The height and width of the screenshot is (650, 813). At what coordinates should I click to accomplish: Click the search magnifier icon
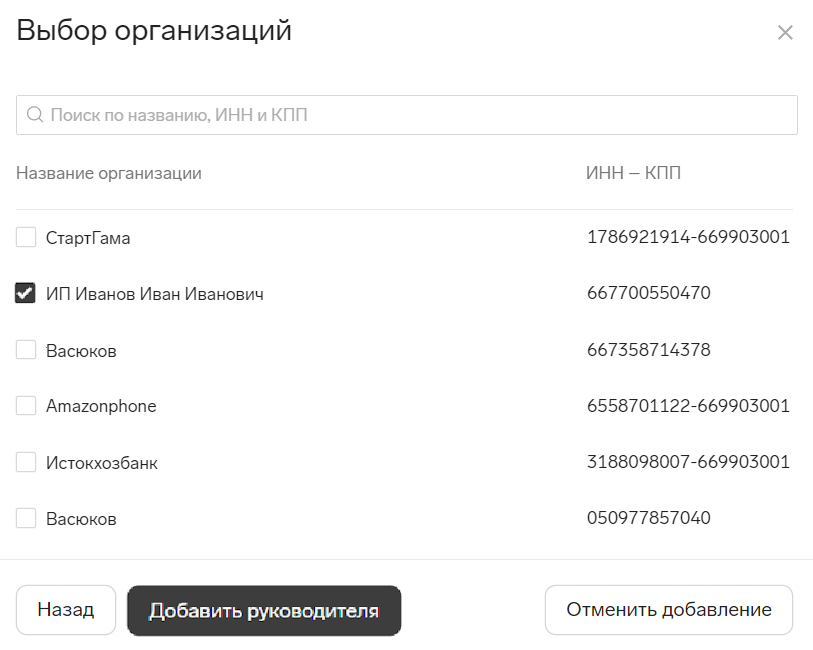click(35, 115)
